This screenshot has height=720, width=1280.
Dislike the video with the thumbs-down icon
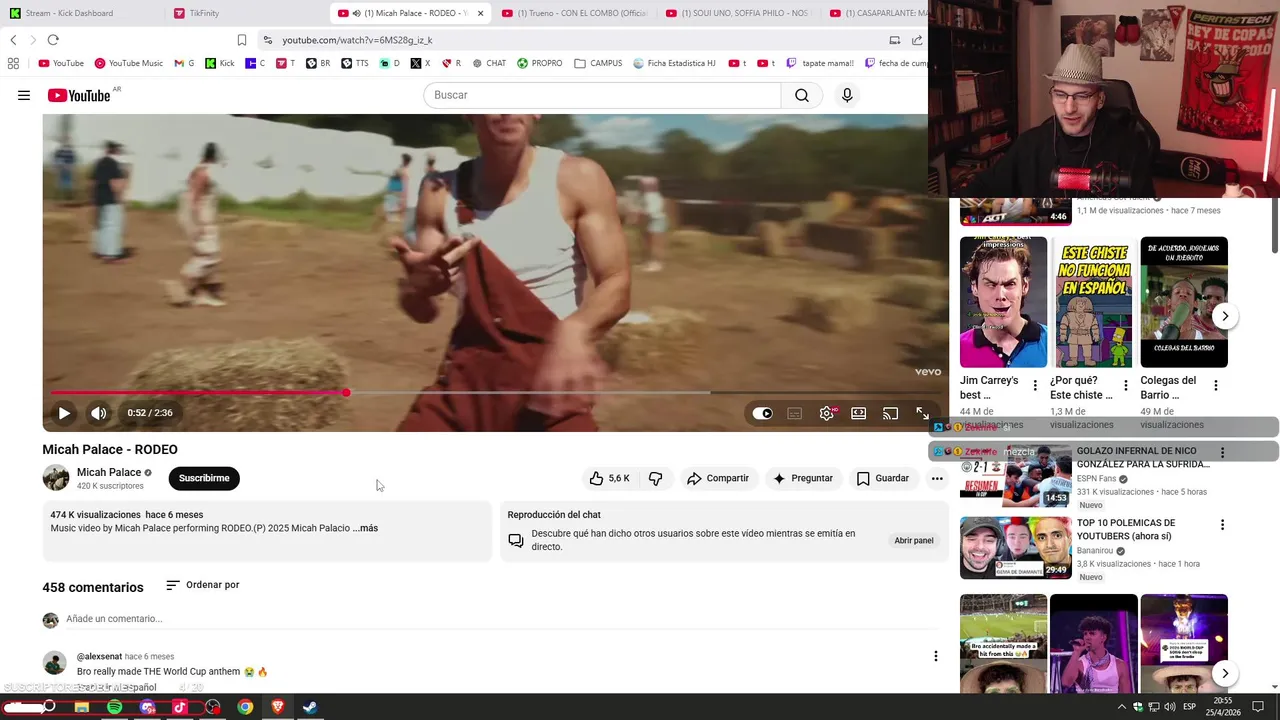tap(655, 478)
